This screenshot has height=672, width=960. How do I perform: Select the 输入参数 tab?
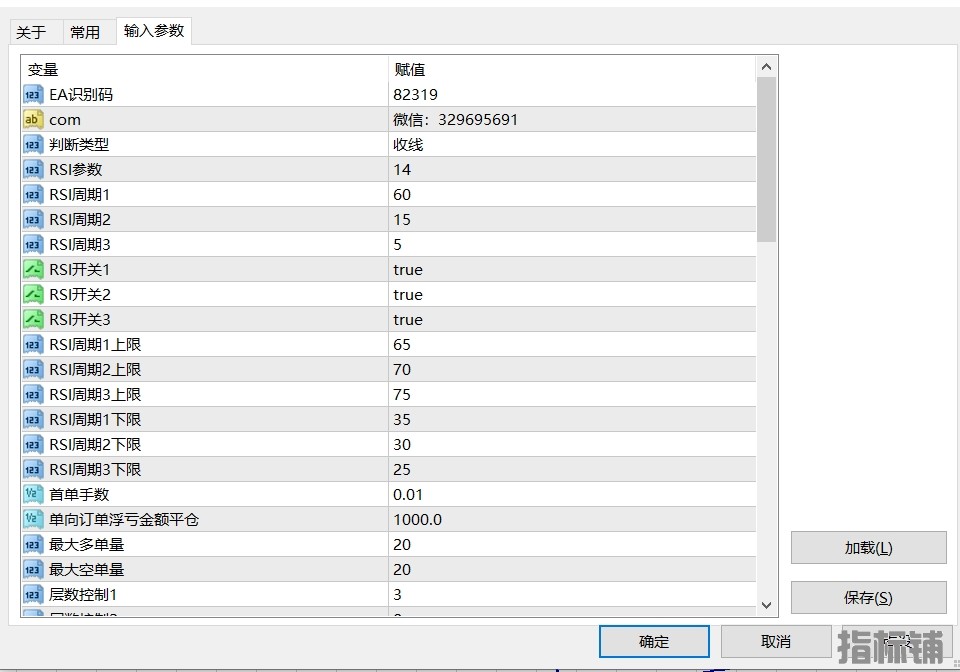(154, 31)
